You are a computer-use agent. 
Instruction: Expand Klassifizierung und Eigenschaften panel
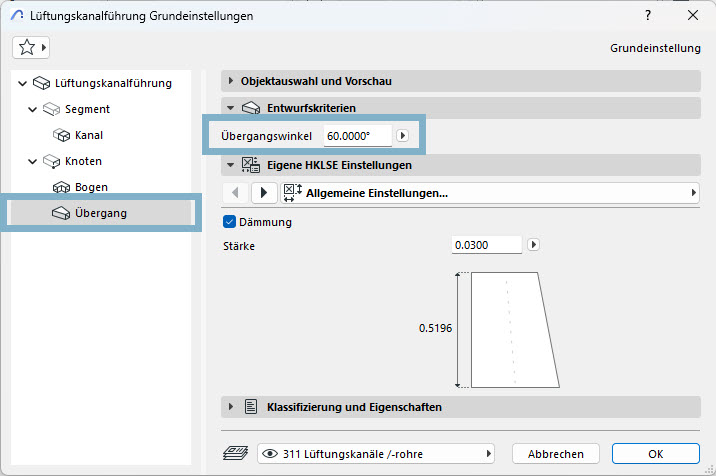point(231,407)
